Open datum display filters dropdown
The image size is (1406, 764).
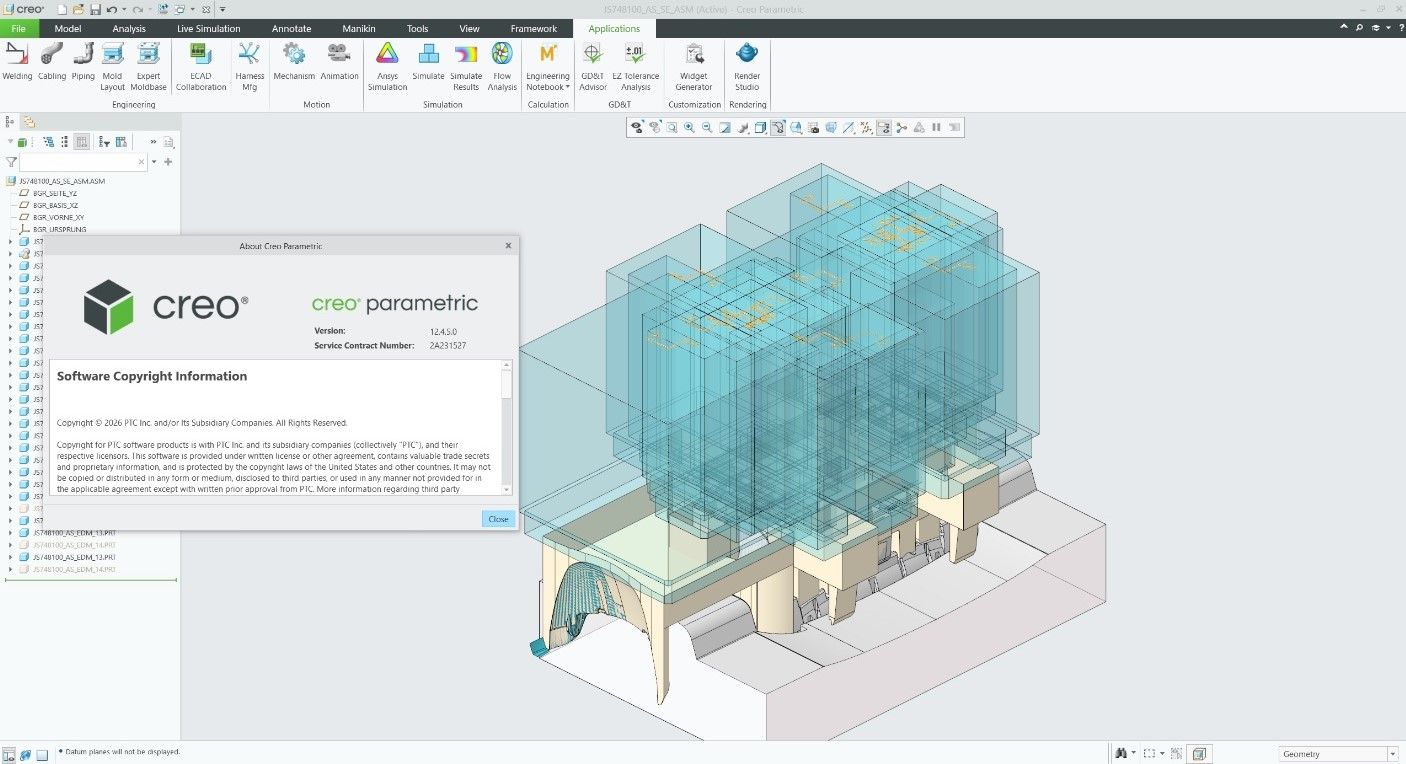point(866,127)
